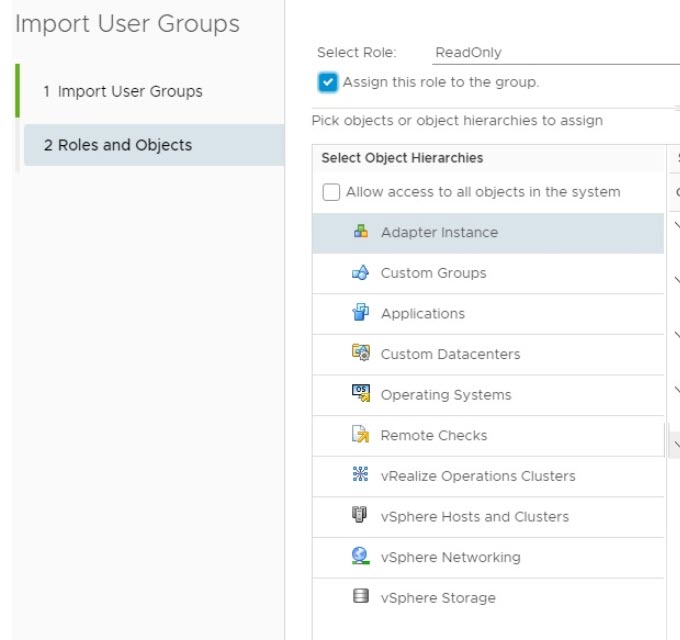Viewport: 680px width, 640px height.
Task: Click the Adapter Instance icon
Action: click(361, 232)
